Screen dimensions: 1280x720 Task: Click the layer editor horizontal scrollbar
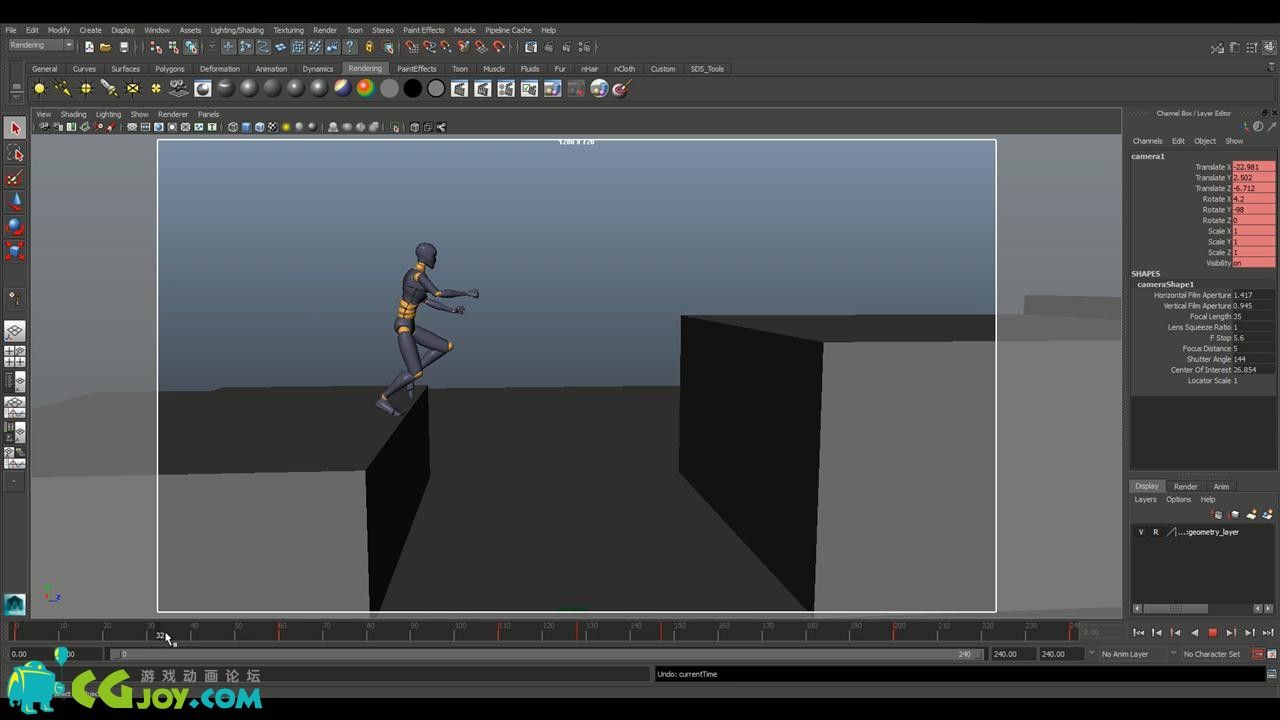tap(1176, 608)
